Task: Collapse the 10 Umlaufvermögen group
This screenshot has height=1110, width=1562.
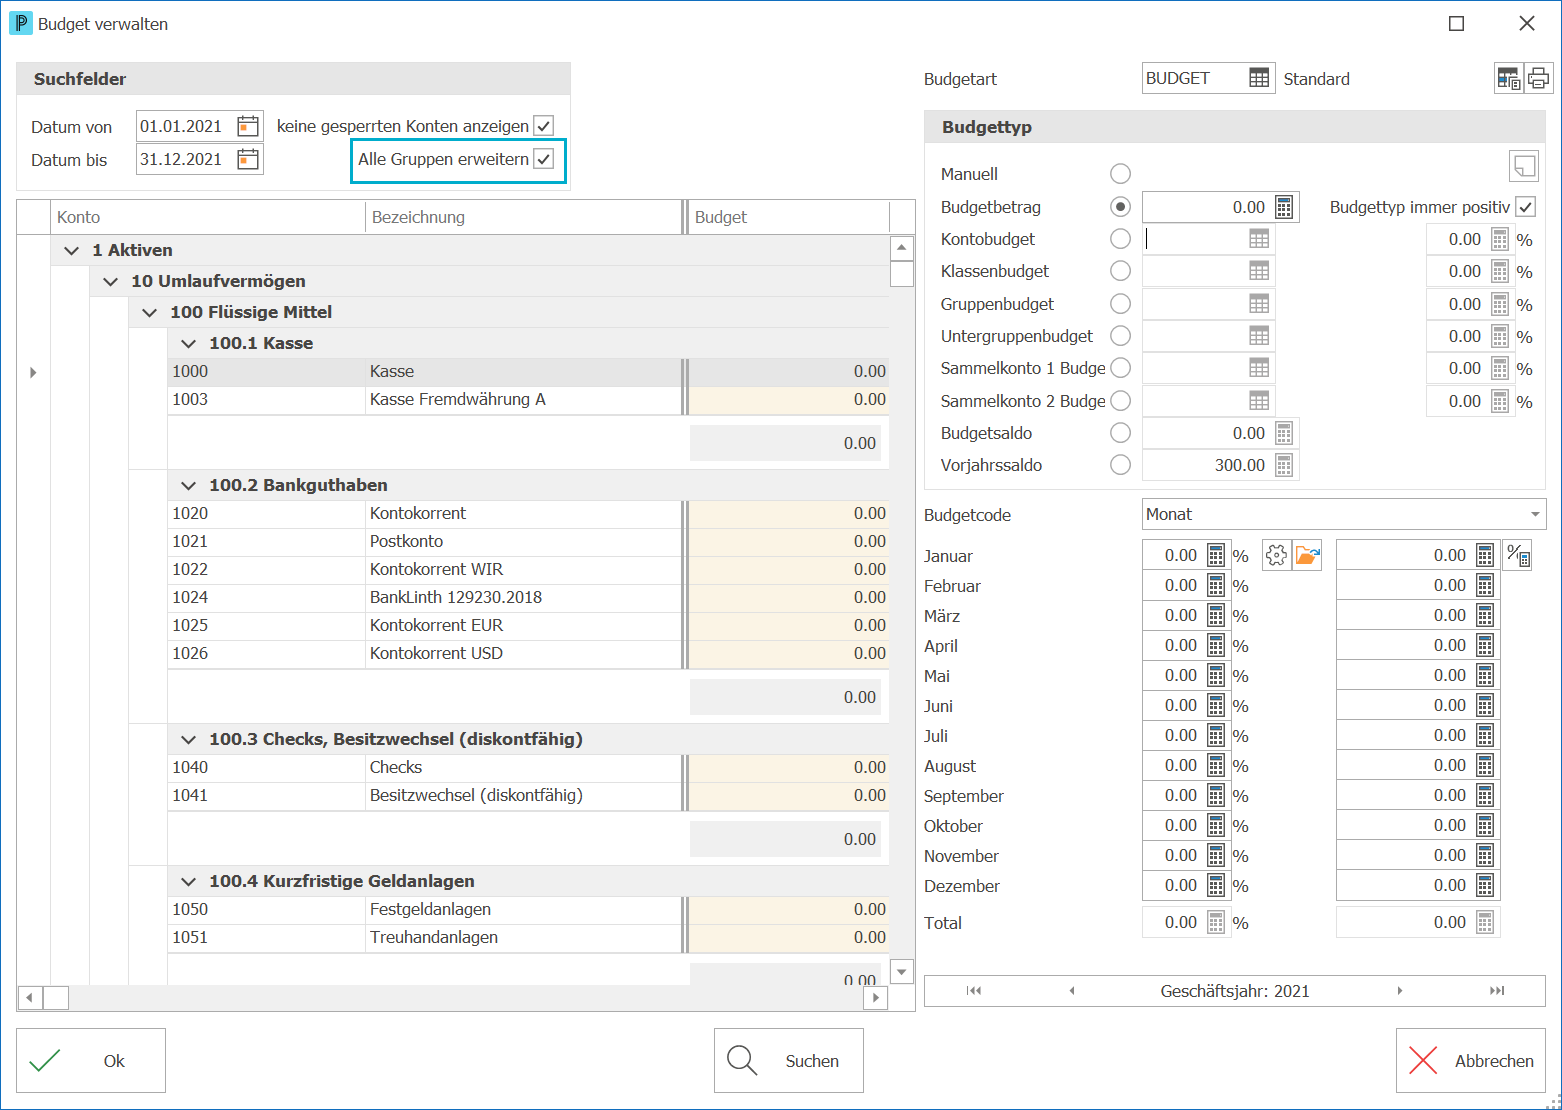Action: pyautogui.click(x=110, y=281)
